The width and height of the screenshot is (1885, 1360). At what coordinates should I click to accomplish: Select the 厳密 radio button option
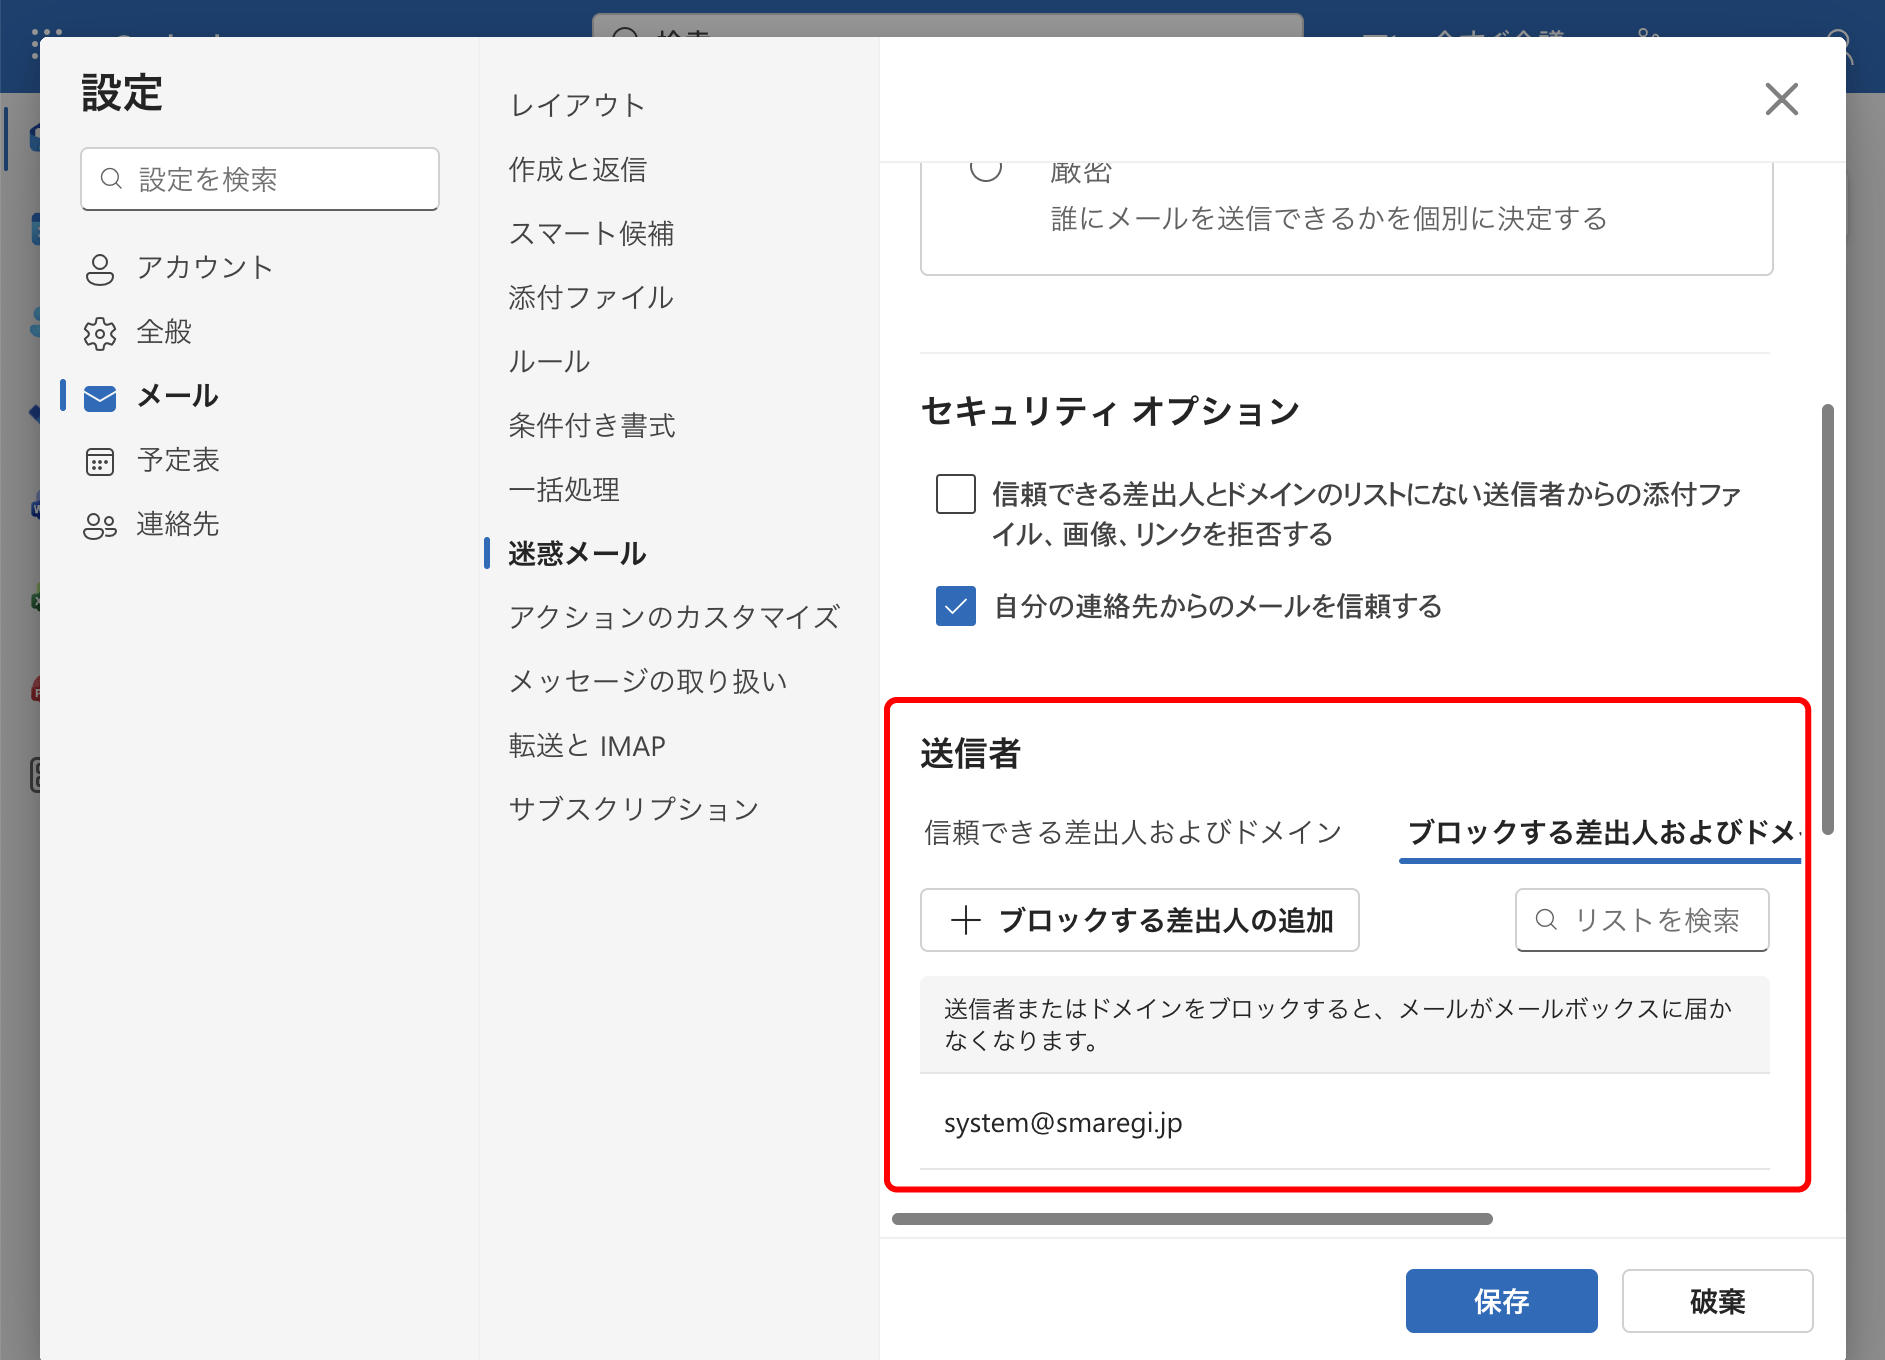coord(986,170)
